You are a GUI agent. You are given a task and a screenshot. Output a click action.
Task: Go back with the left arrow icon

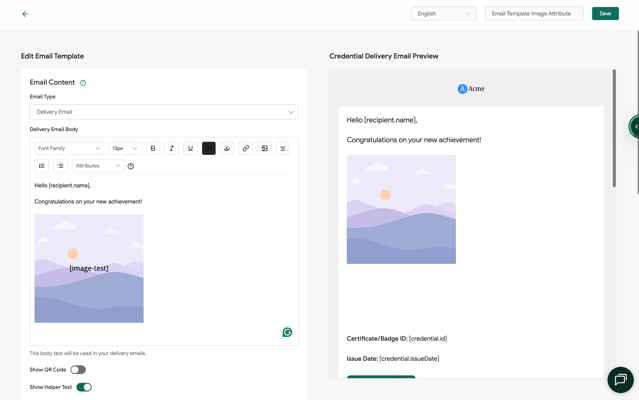coord(25,14)
